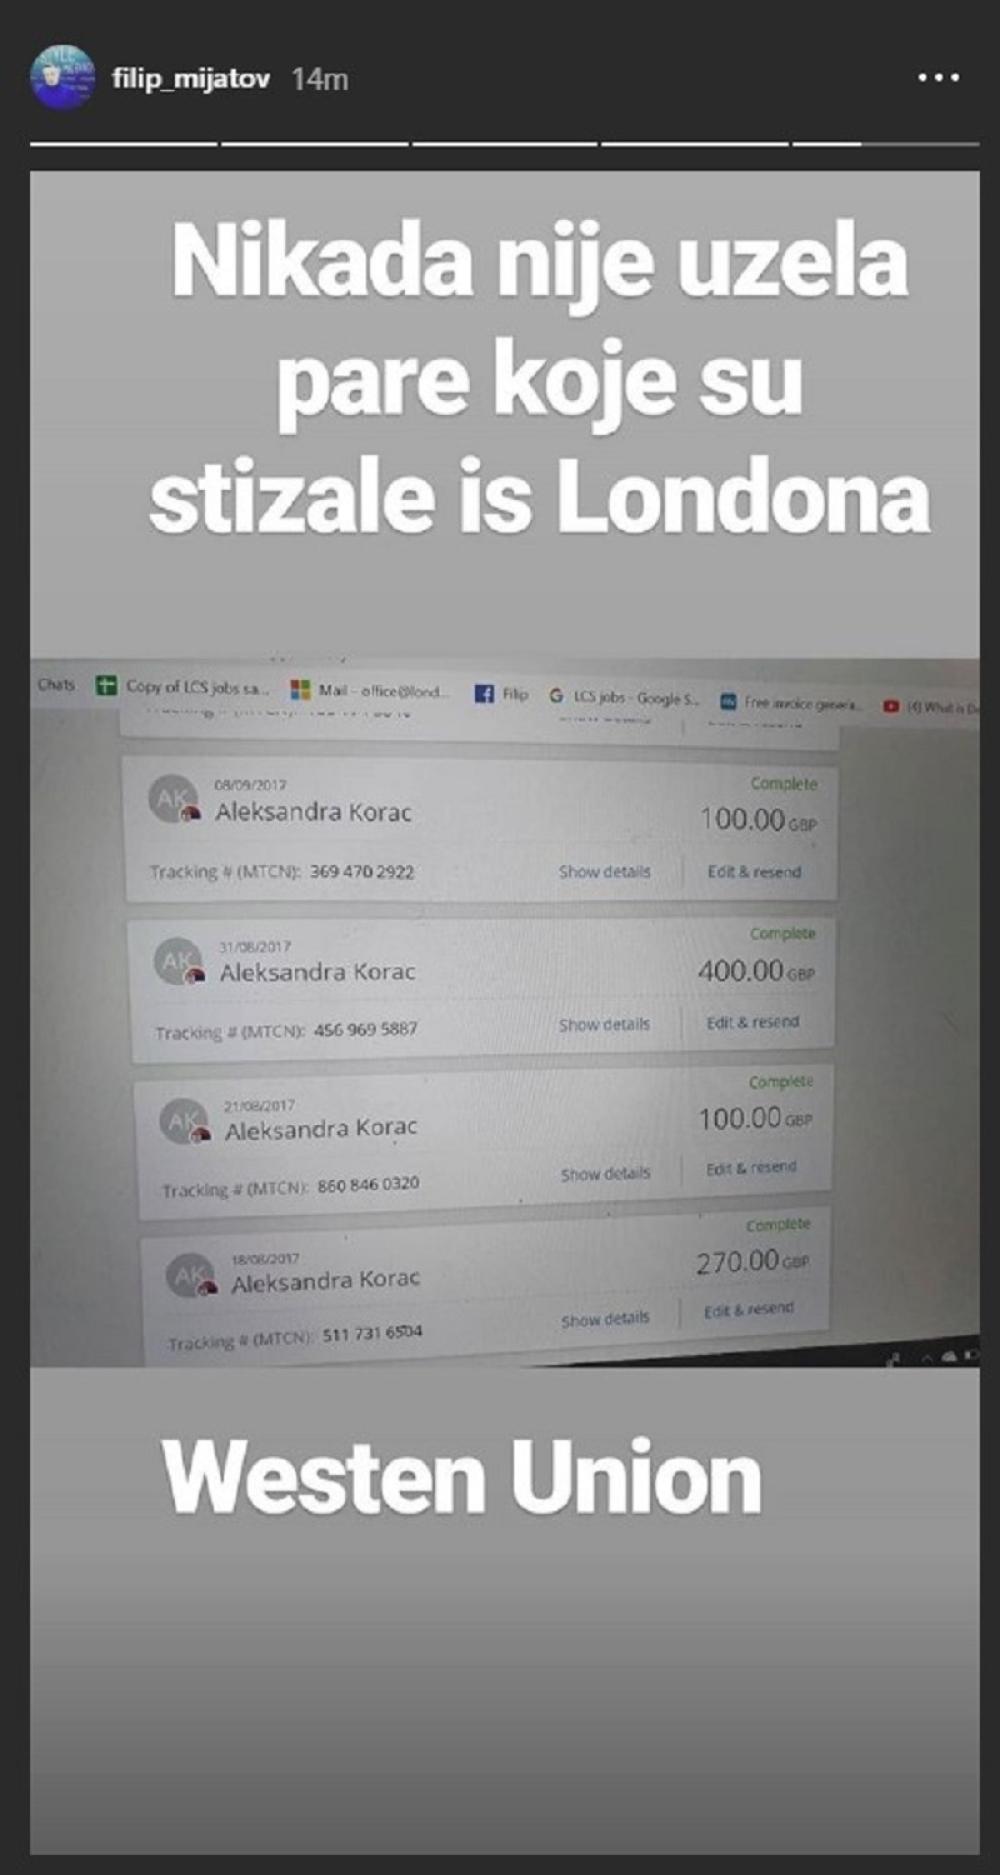The height and width of the screenshot is (1875, 1000).
Task: Show details for the 400.00 GBP transfer
Action: click(604, 1025)
